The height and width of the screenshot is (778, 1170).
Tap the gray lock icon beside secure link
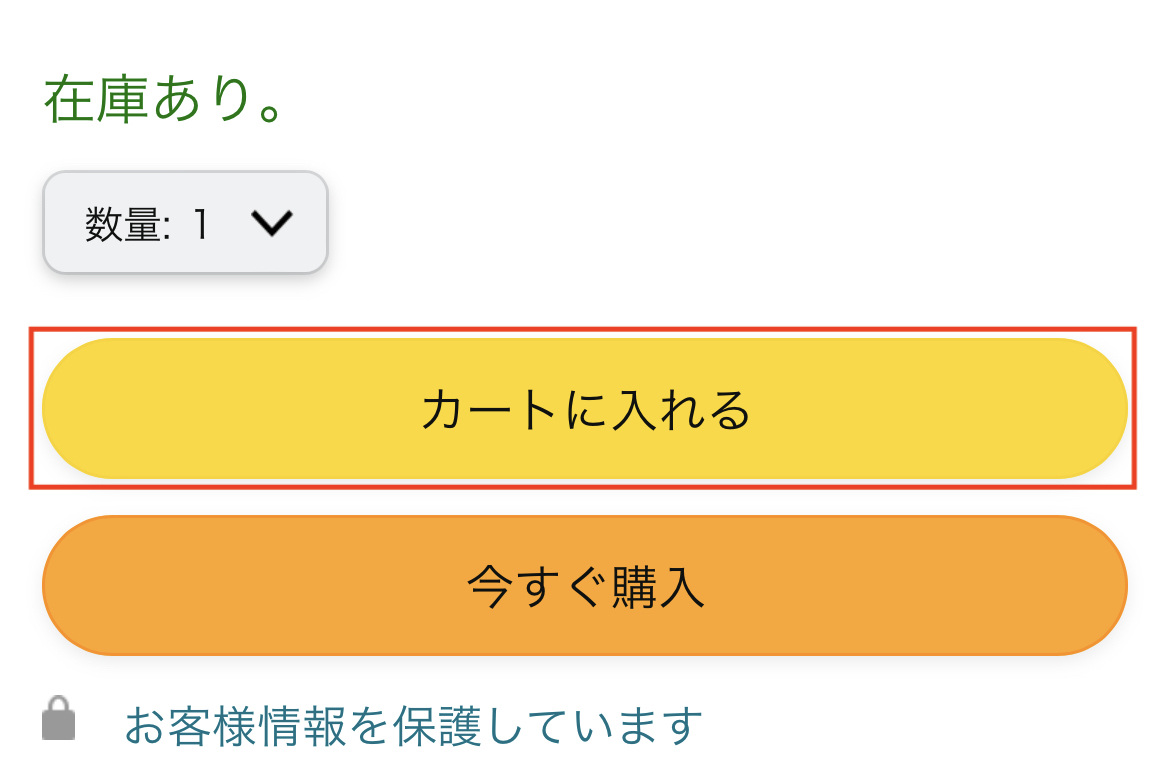[x=59, y=720]
